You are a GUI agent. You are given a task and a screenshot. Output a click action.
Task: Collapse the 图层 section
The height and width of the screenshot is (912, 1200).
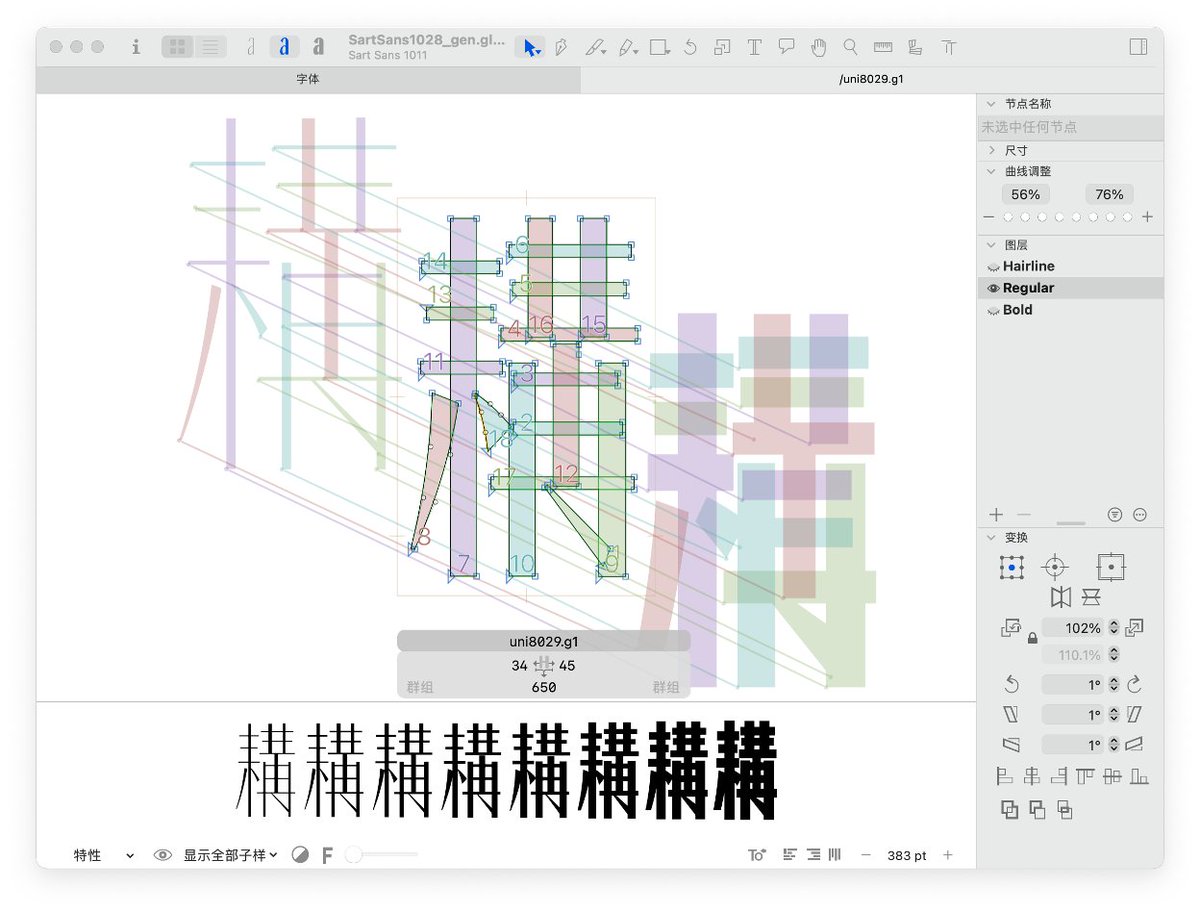click(991, 245)
